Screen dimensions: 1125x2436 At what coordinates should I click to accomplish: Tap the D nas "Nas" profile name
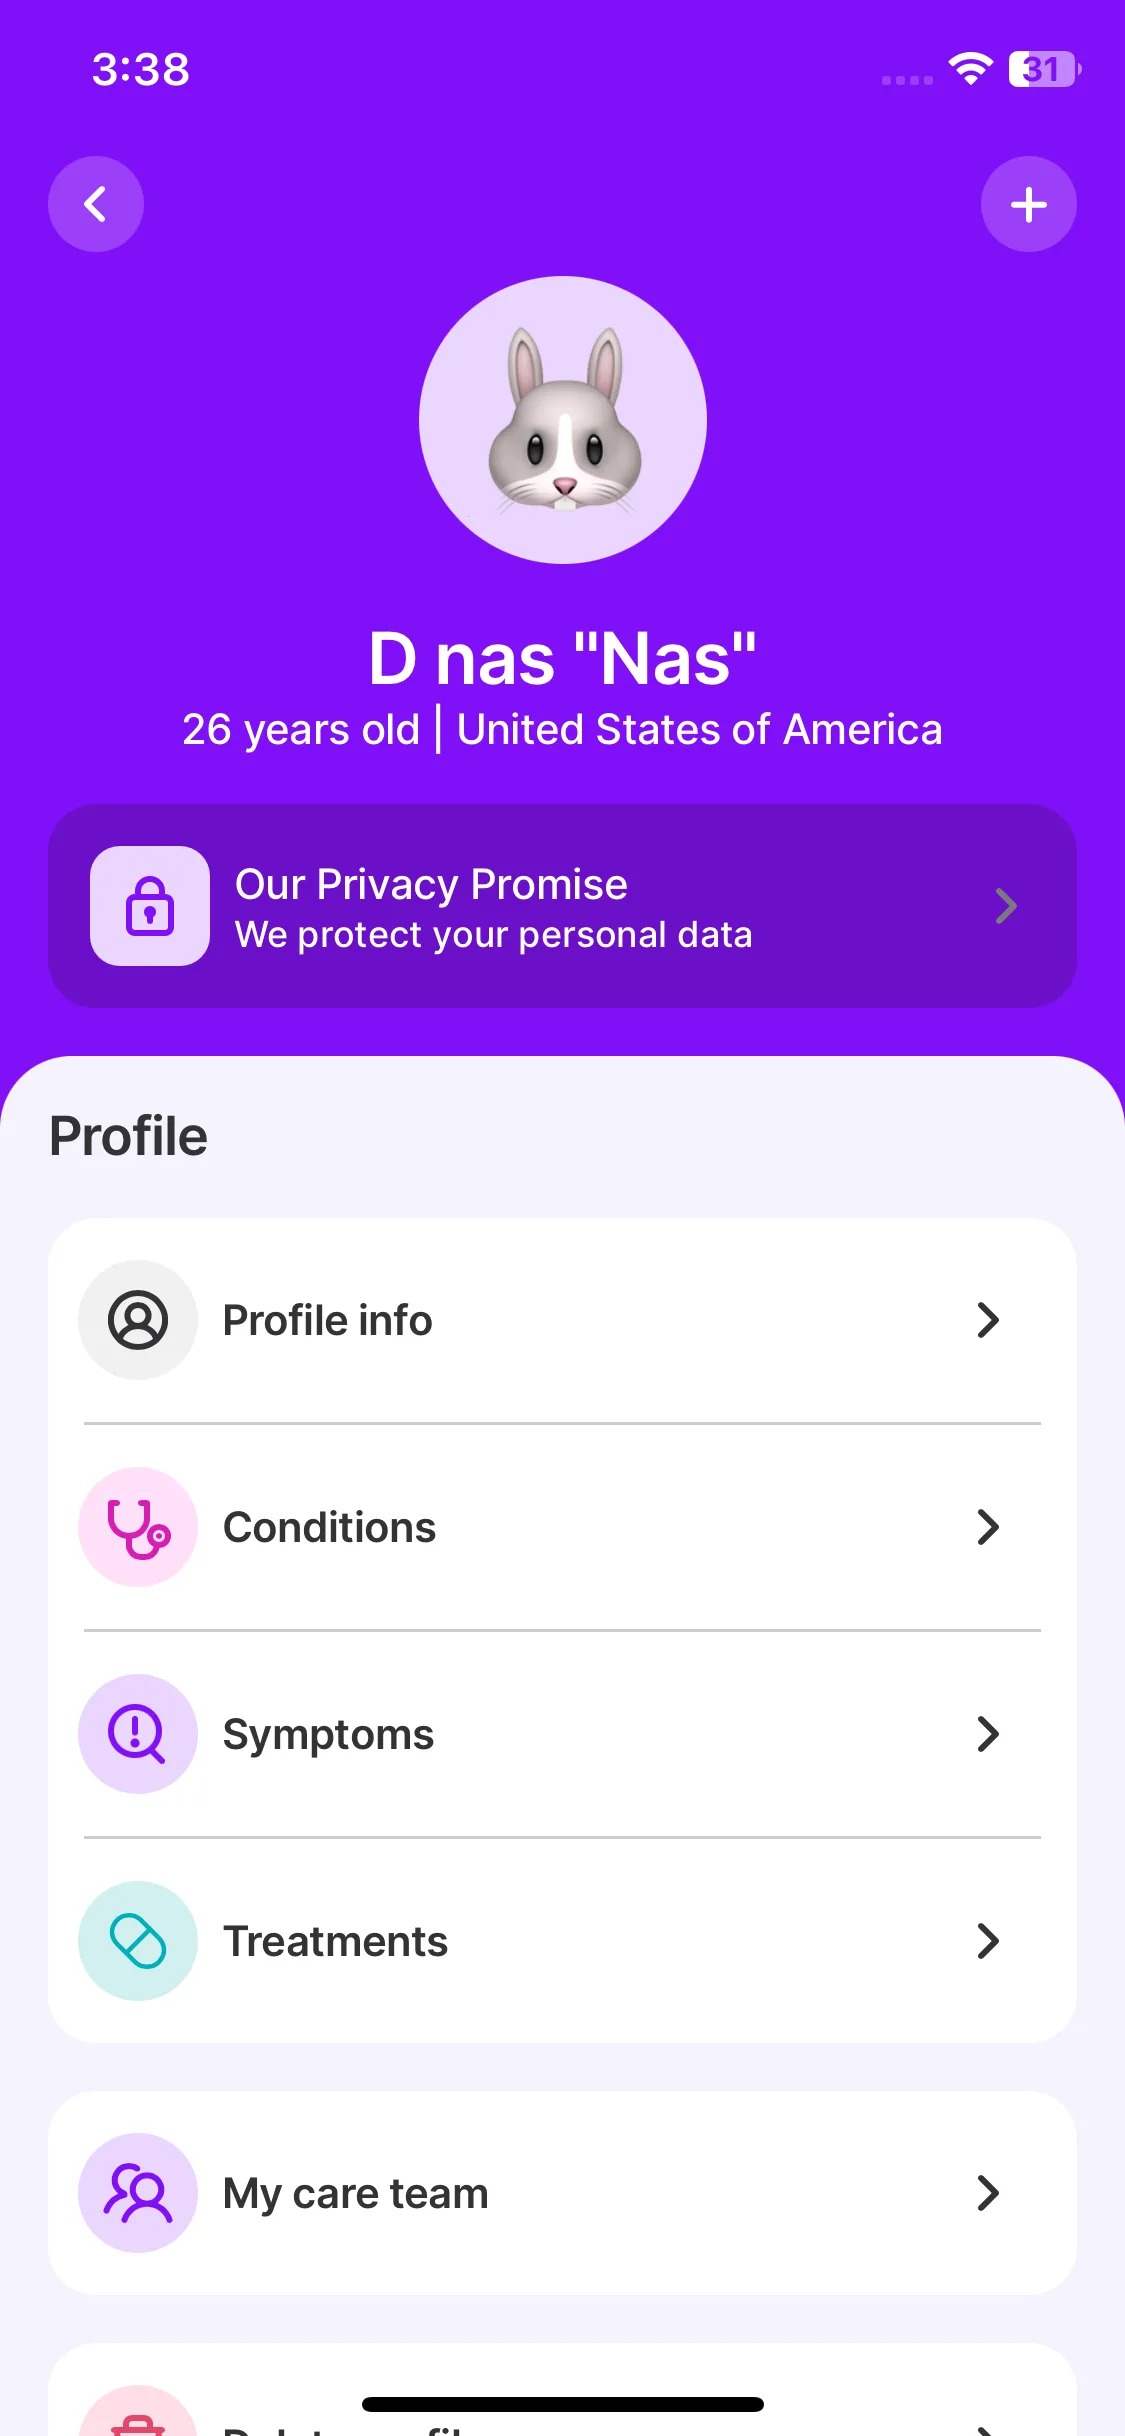coord(562,659)
